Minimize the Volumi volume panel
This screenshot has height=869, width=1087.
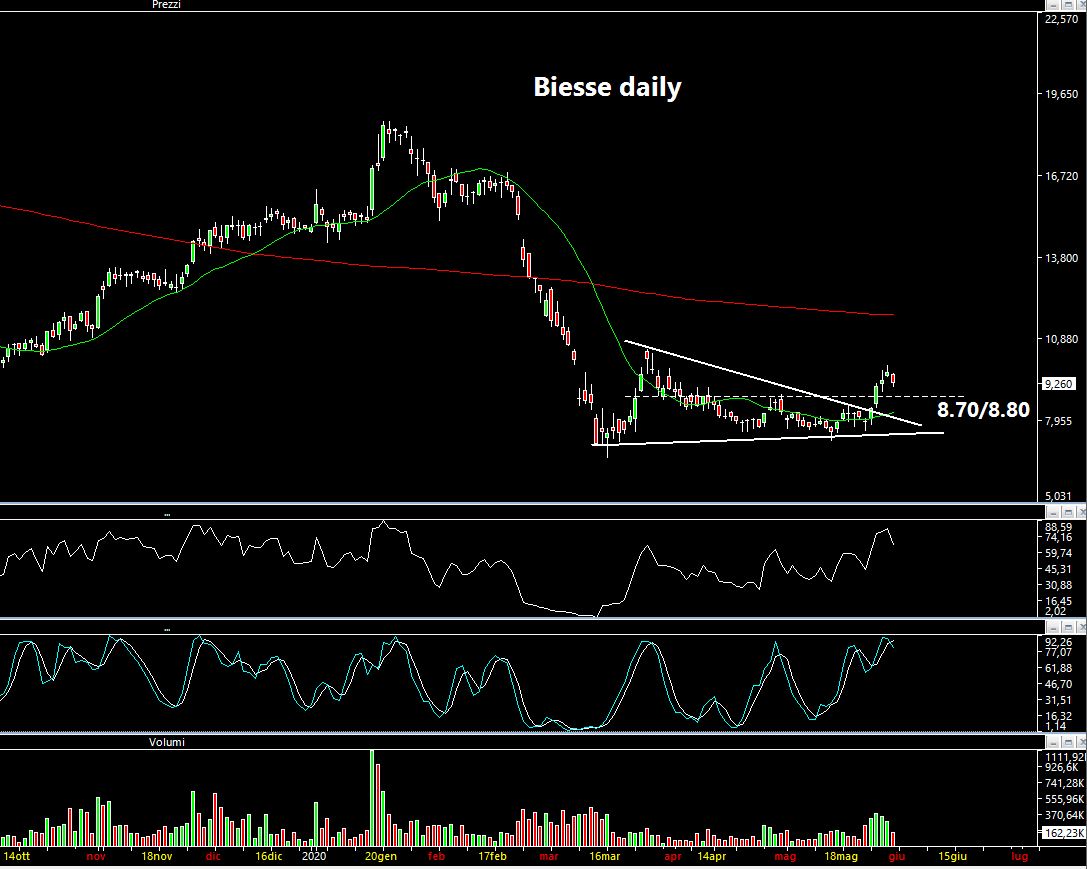(1052, 742)
